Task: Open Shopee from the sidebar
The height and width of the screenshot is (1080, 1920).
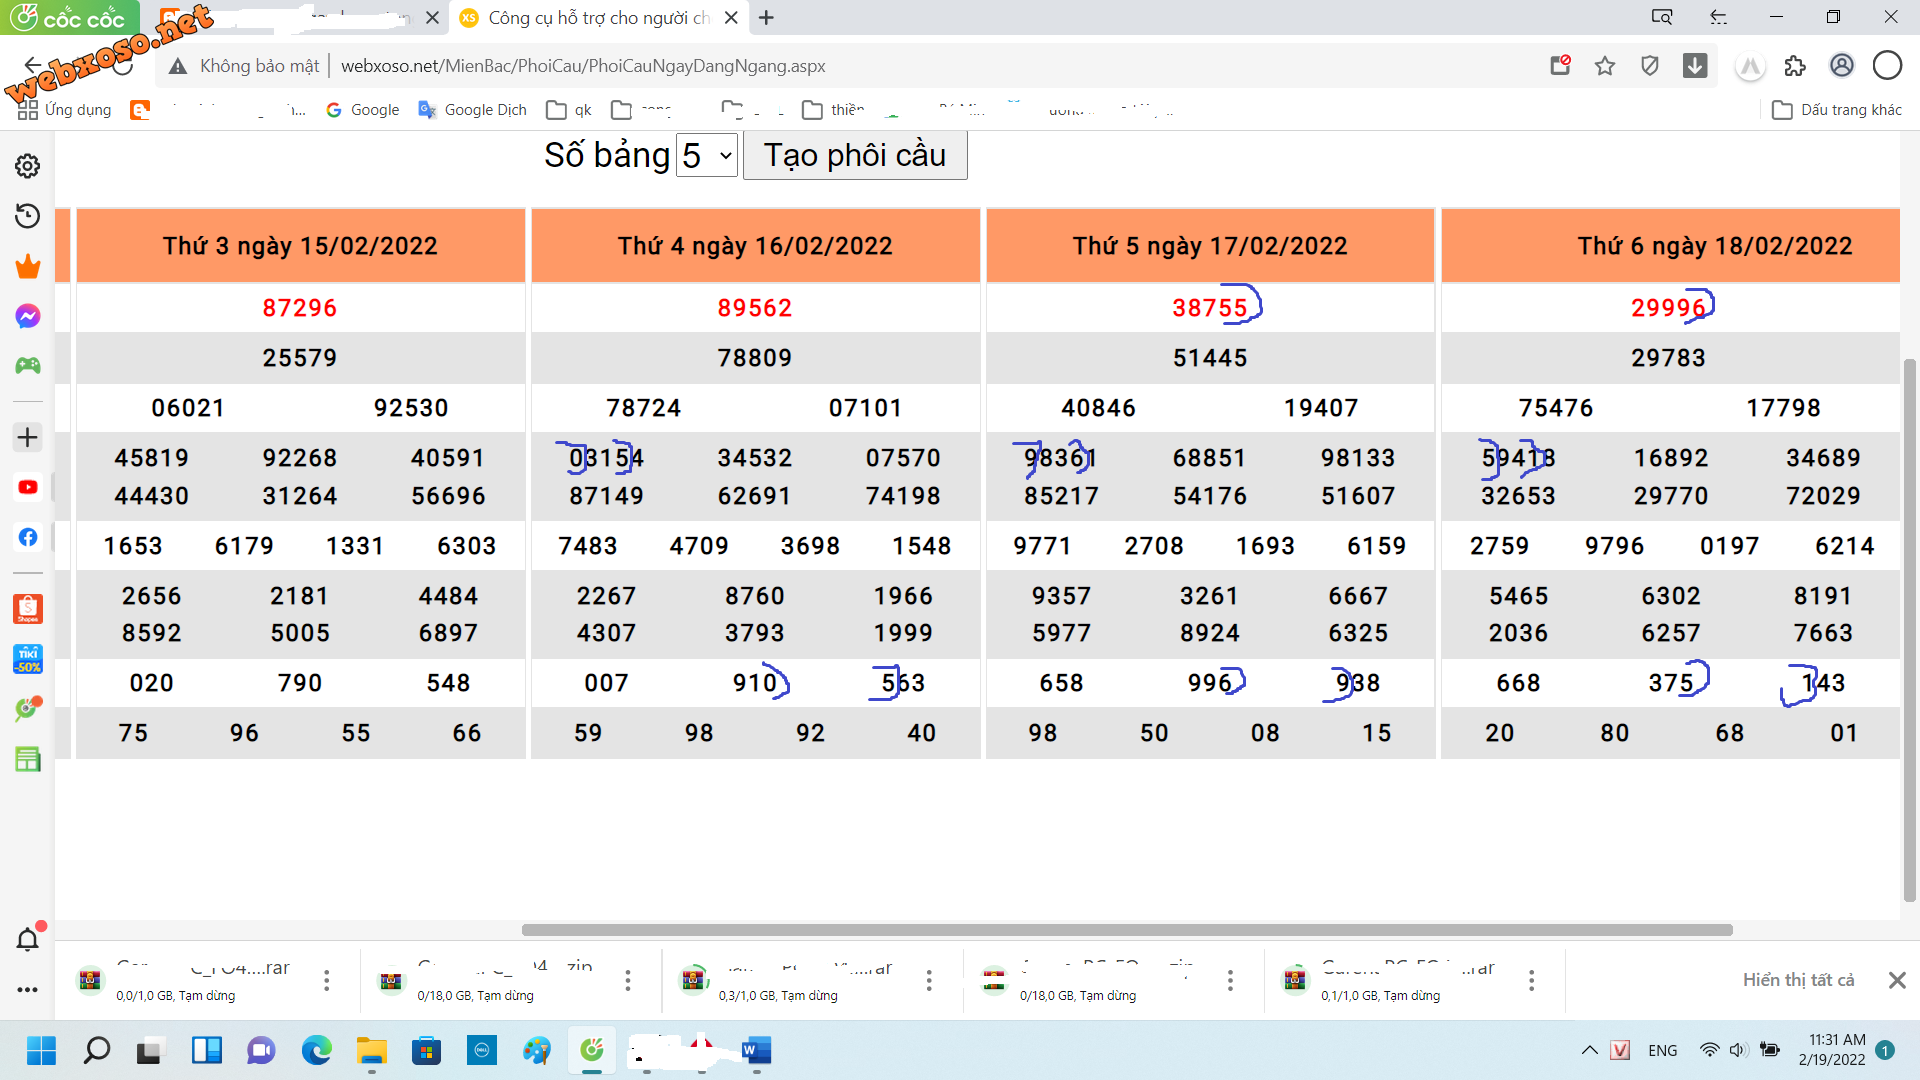Action: pyautogui.click(x=28, y=608)
